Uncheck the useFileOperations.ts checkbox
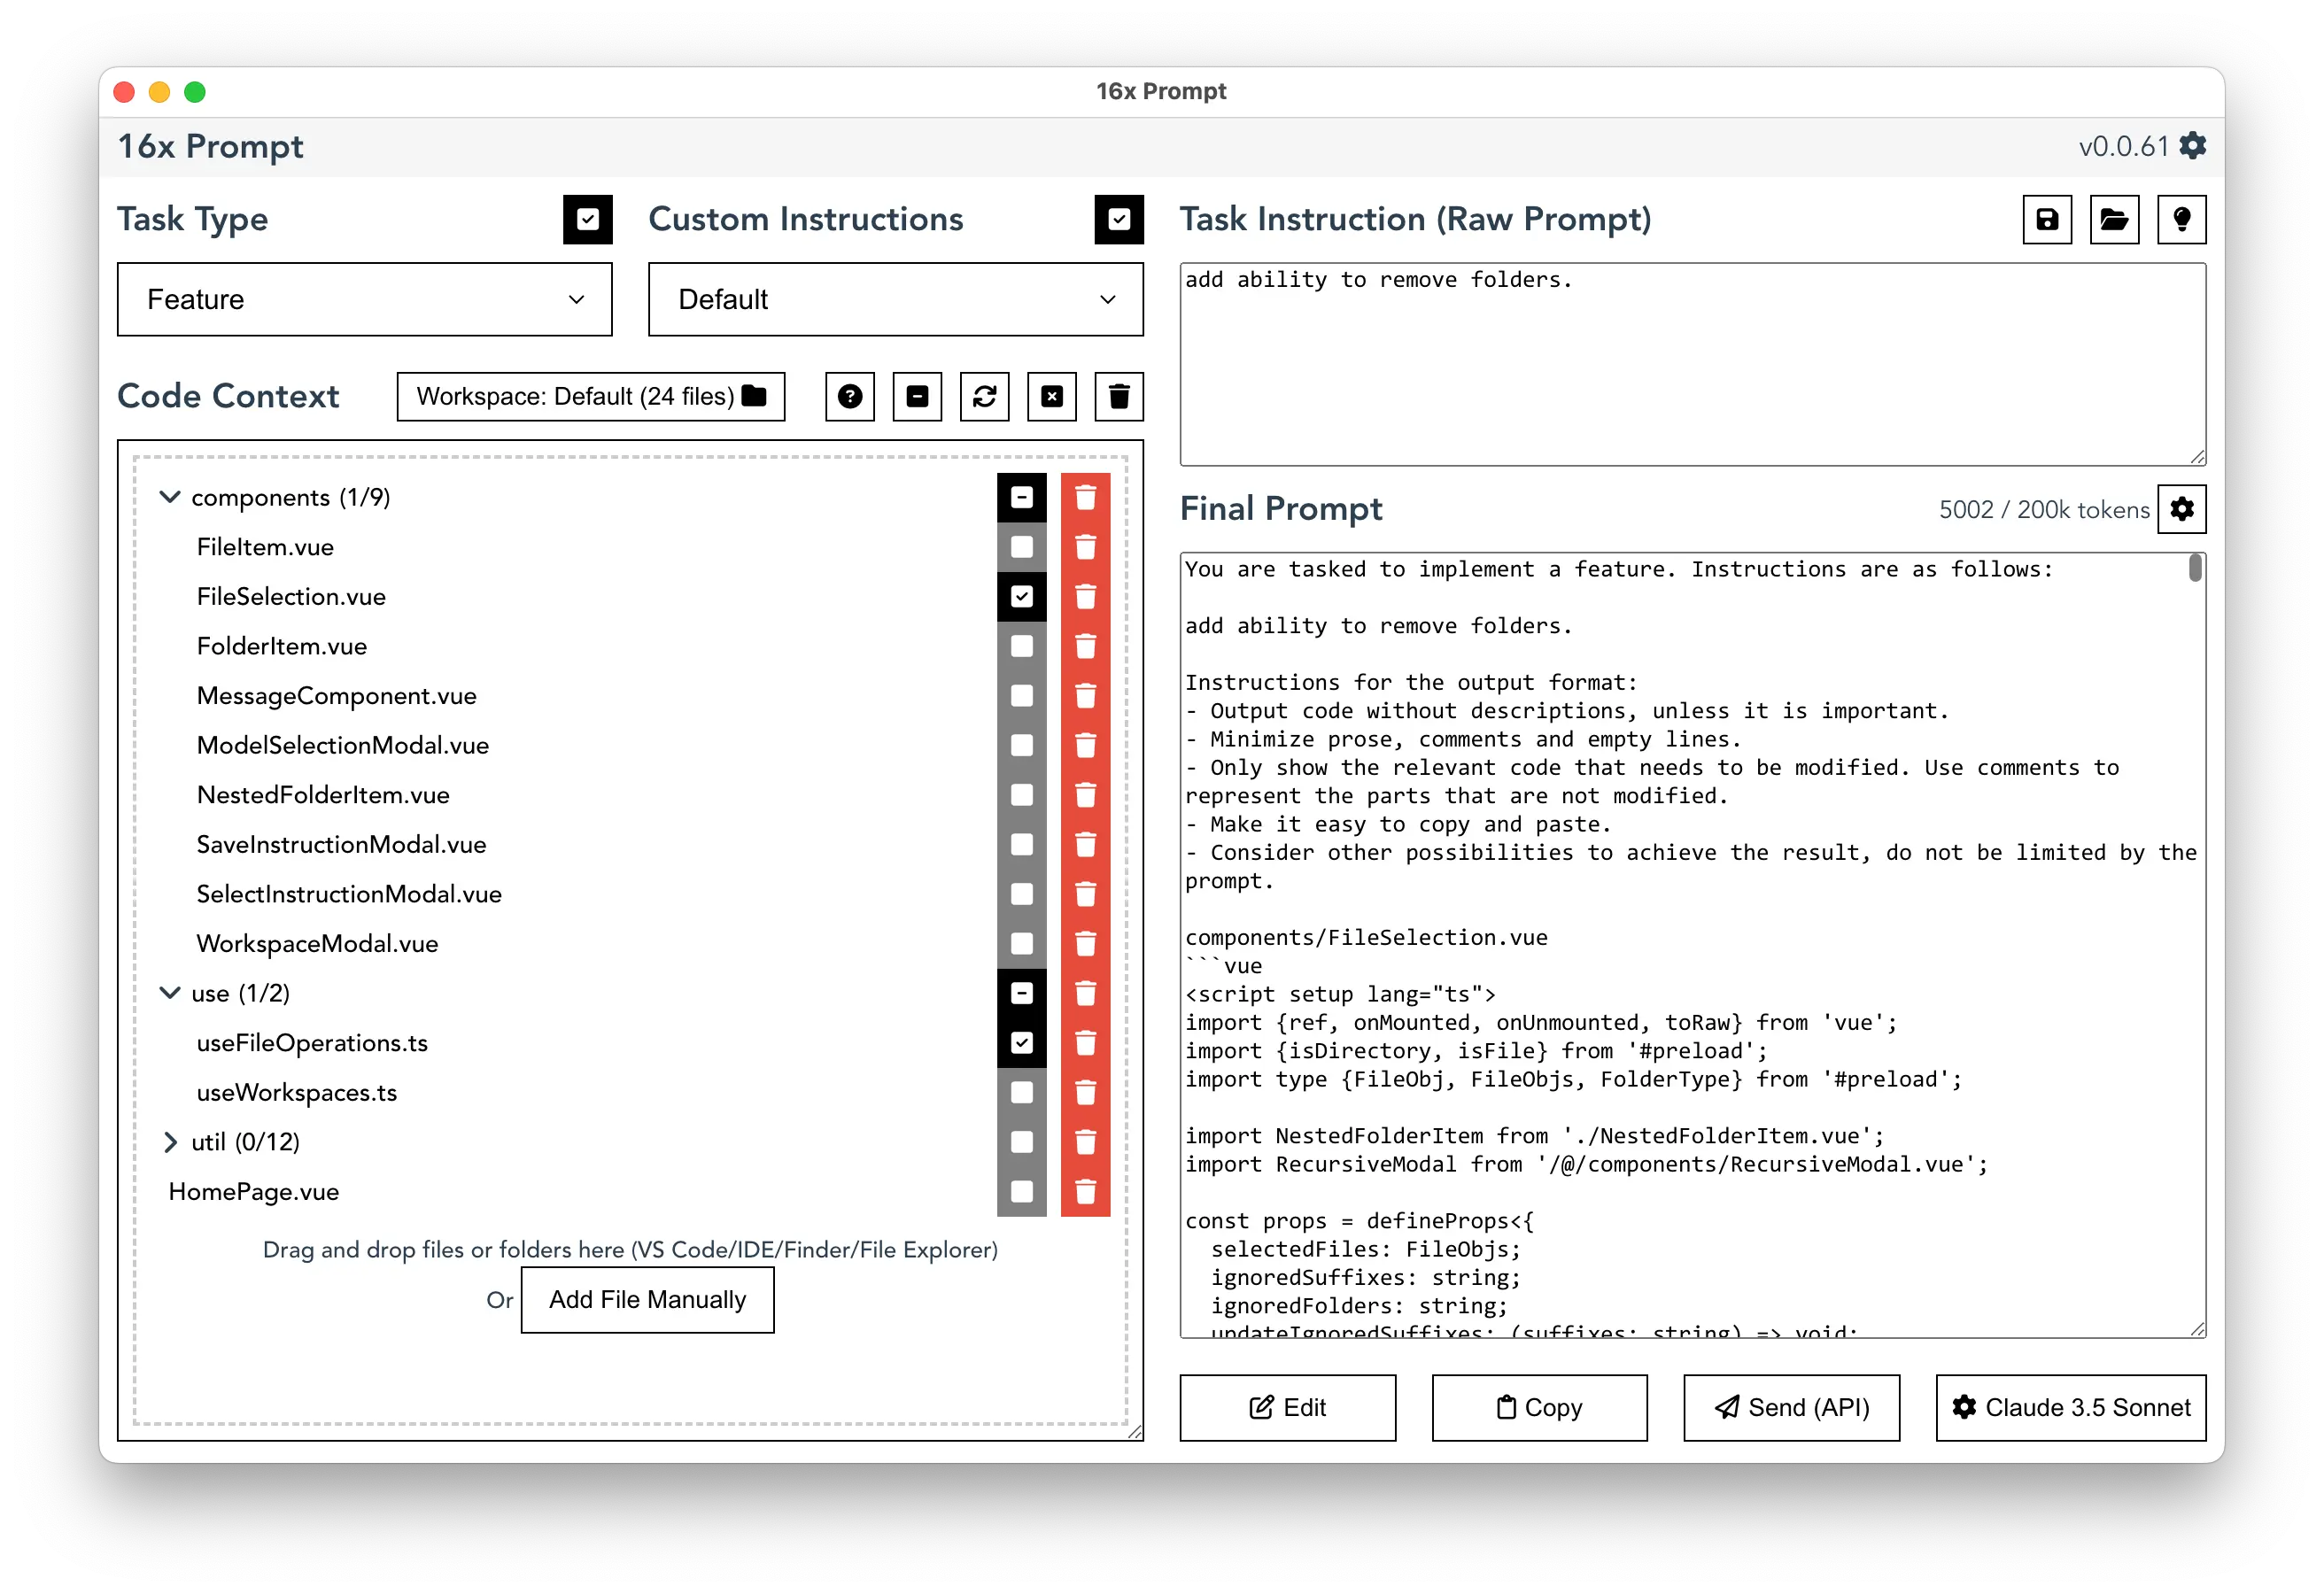This screenshot has width=2324, height=1594. tap(1021, 1043)
